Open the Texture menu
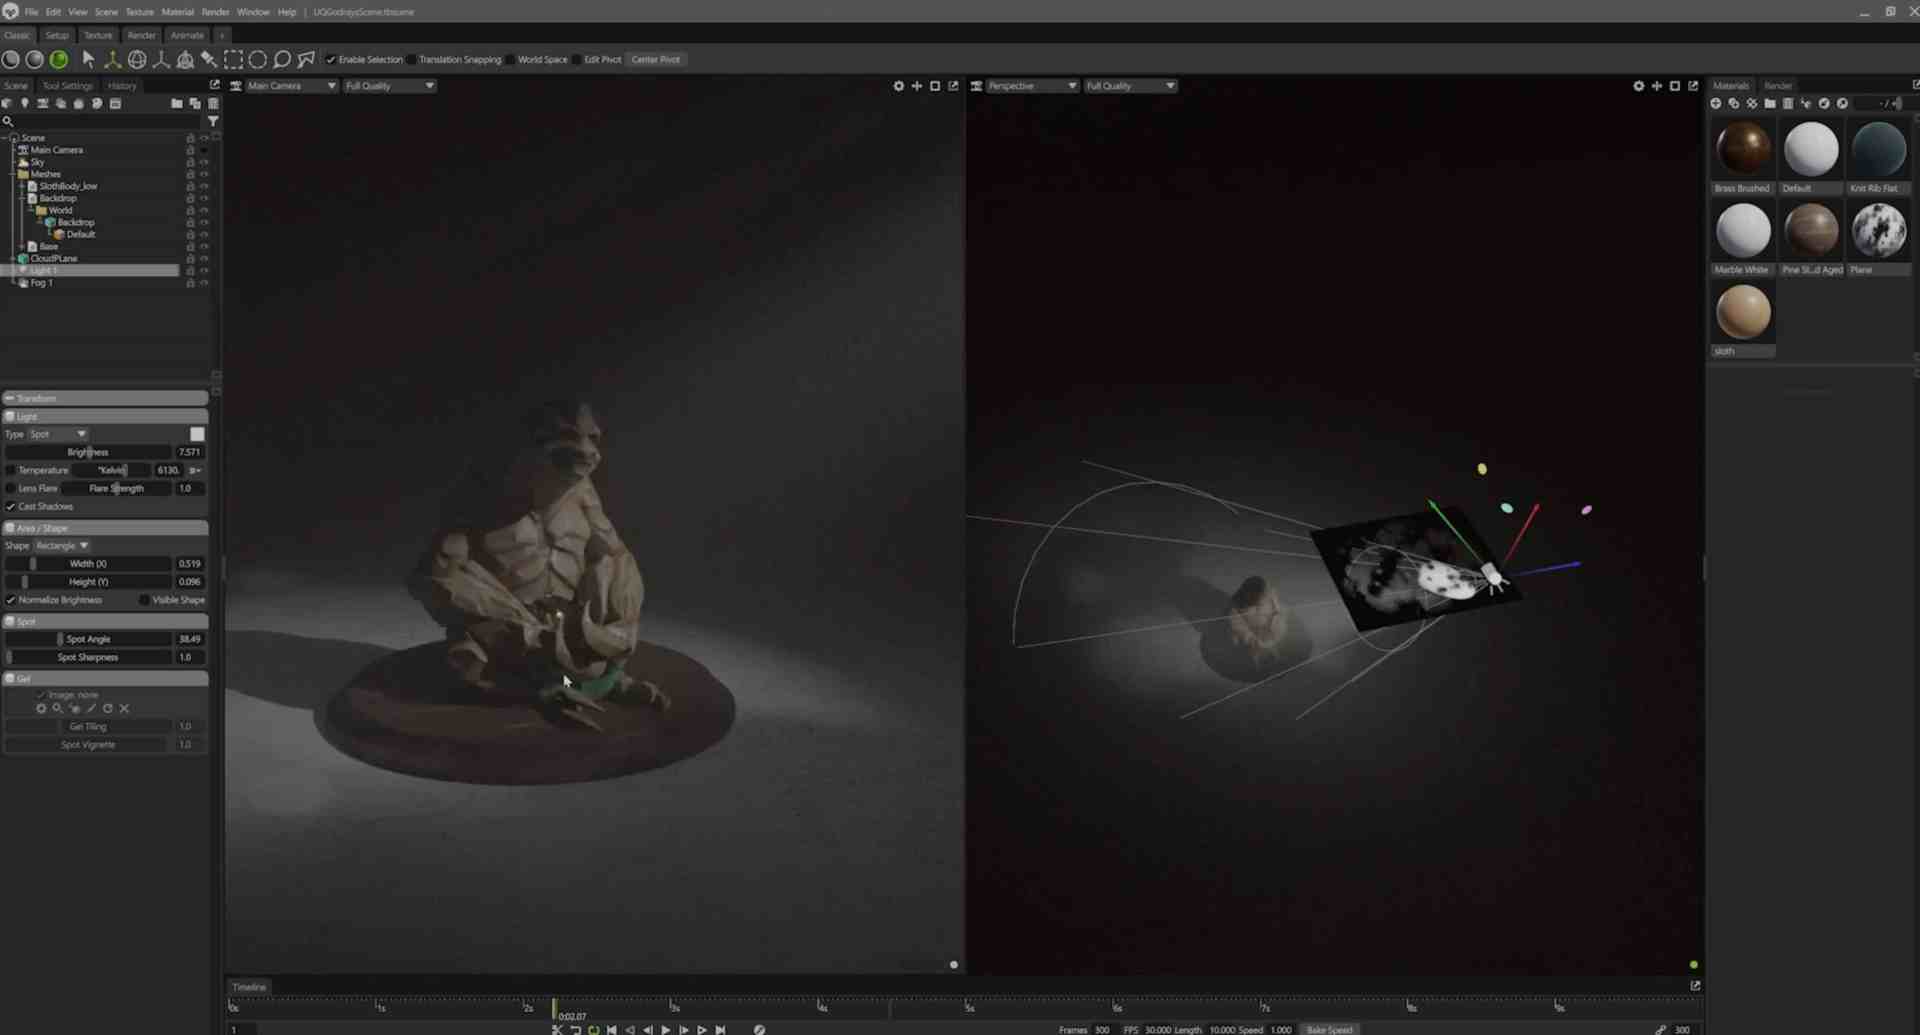The image size is (1920, 1035). (139, 12)
